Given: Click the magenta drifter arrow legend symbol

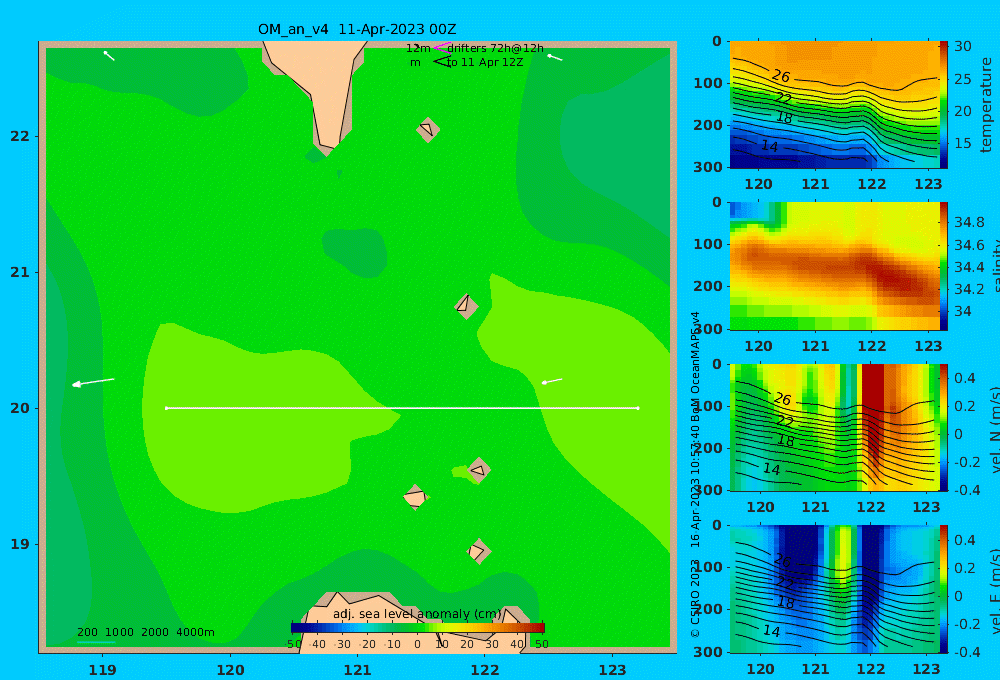Looking at the screenshot, I should pos(442,48).
